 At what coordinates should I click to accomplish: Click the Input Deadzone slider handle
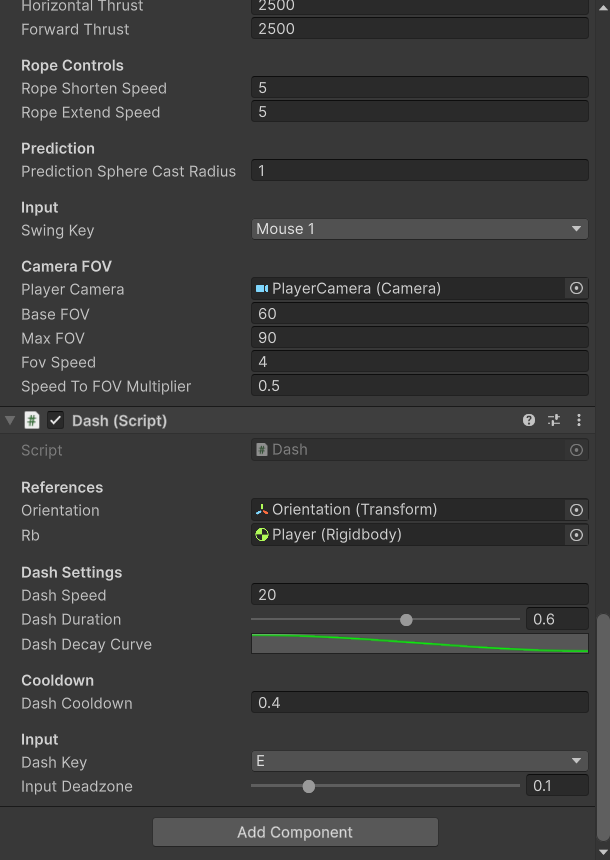coord(309,786)
